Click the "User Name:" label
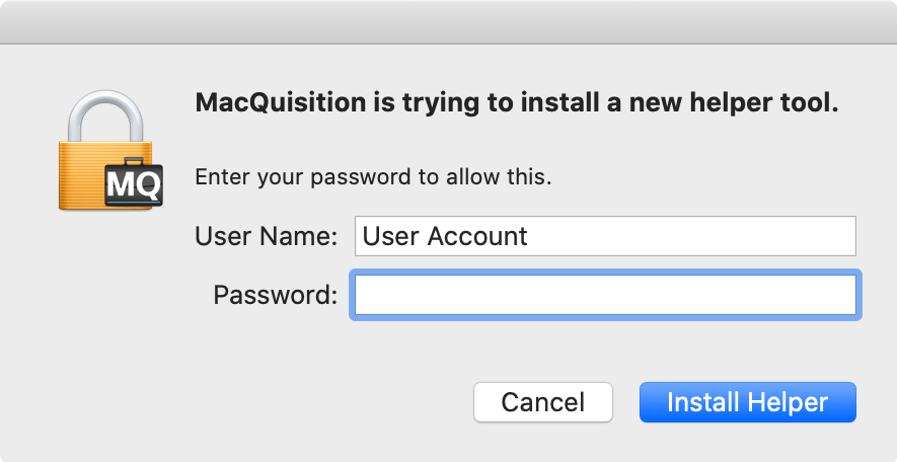Image resolution: width=897 pixels, height=462 pixels. 266,237
